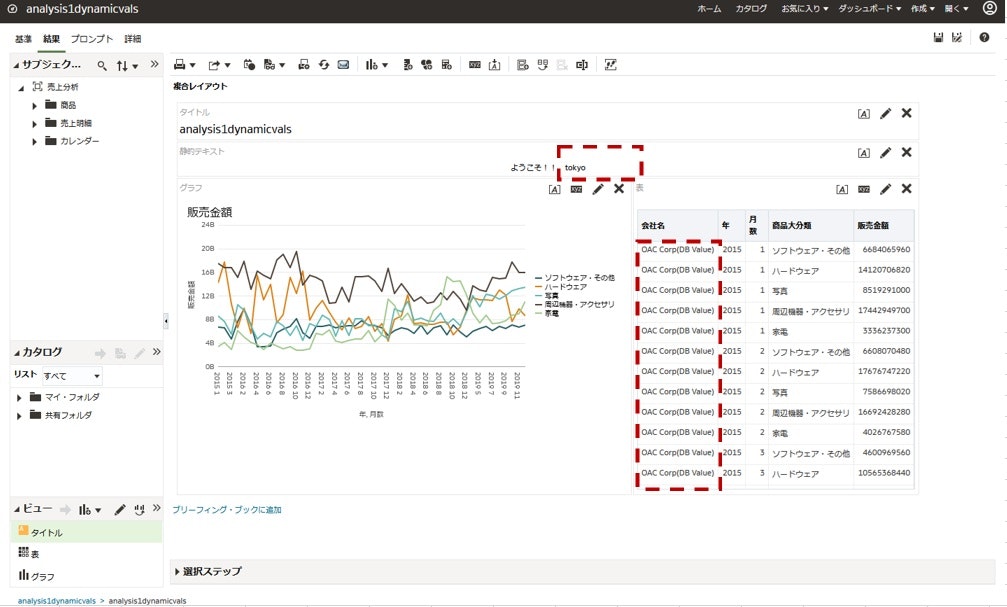
Task: Click the Save As icon beside save
Action: click(957, 37)
